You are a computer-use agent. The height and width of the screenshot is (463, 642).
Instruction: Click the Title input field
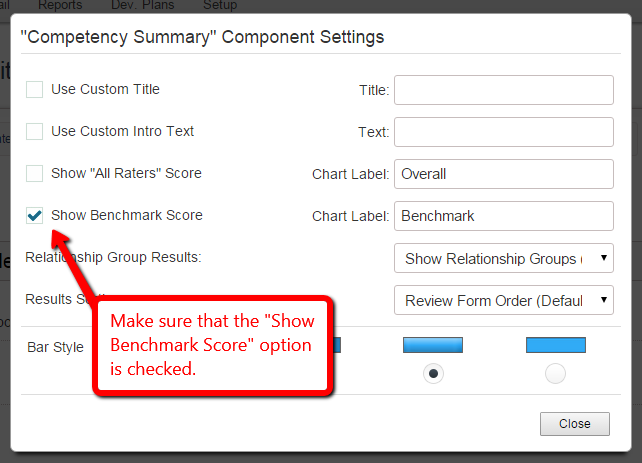[504, 90]
